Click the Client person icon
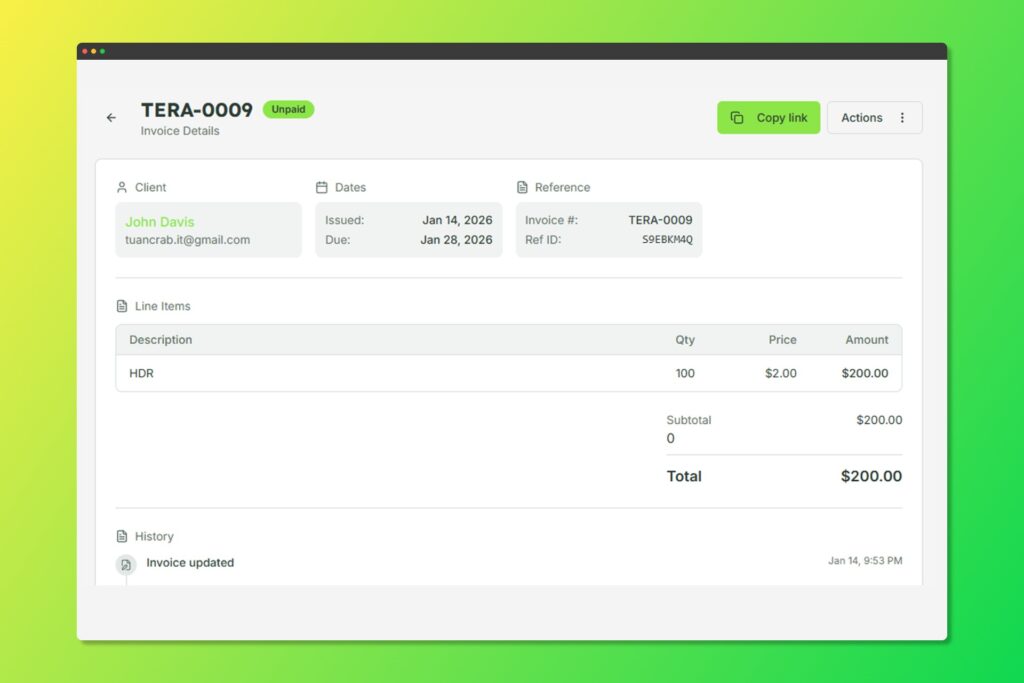Image resolution: width=1024 pixels, height=683 pixels. click(122, 187)
